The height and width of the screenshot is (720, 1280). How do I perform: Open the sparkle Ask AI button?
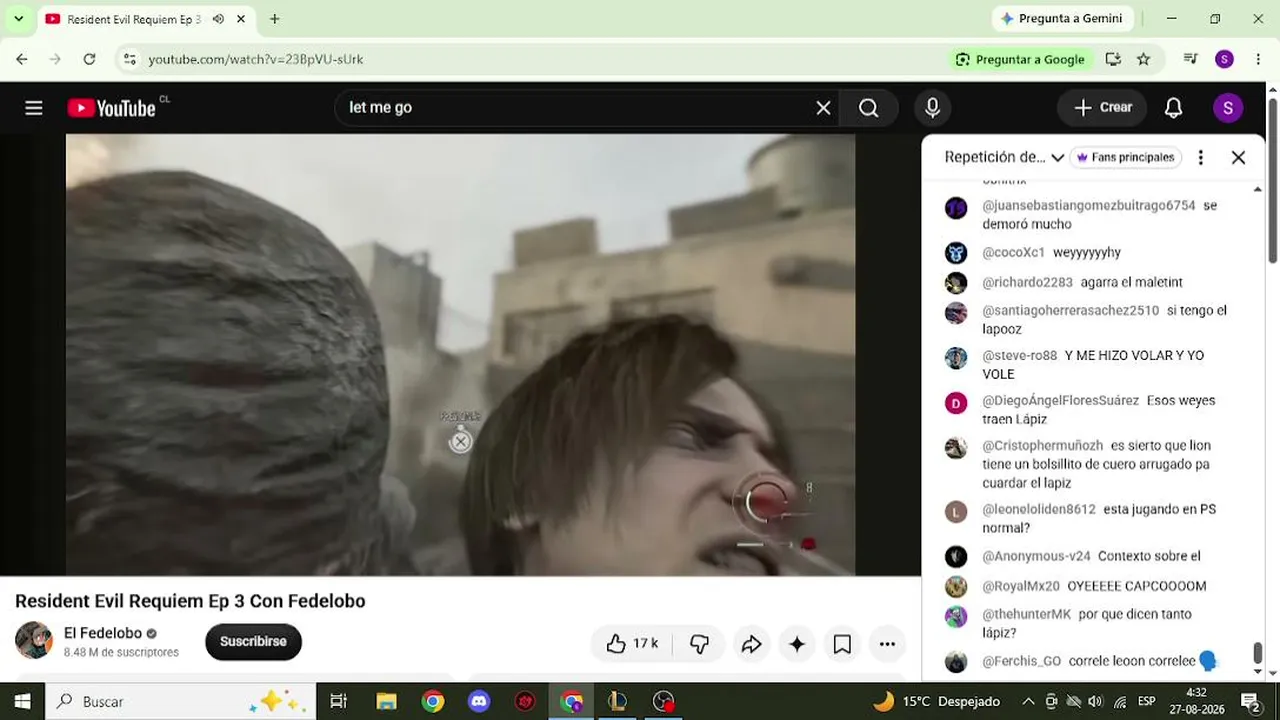[797, 645]
